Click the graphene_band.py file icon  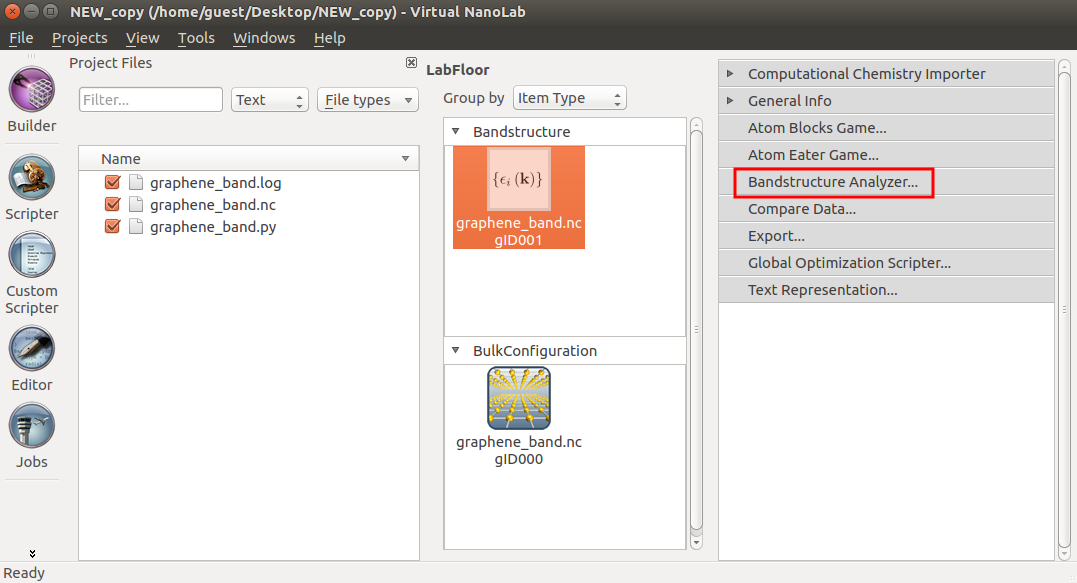pos(136,227)
